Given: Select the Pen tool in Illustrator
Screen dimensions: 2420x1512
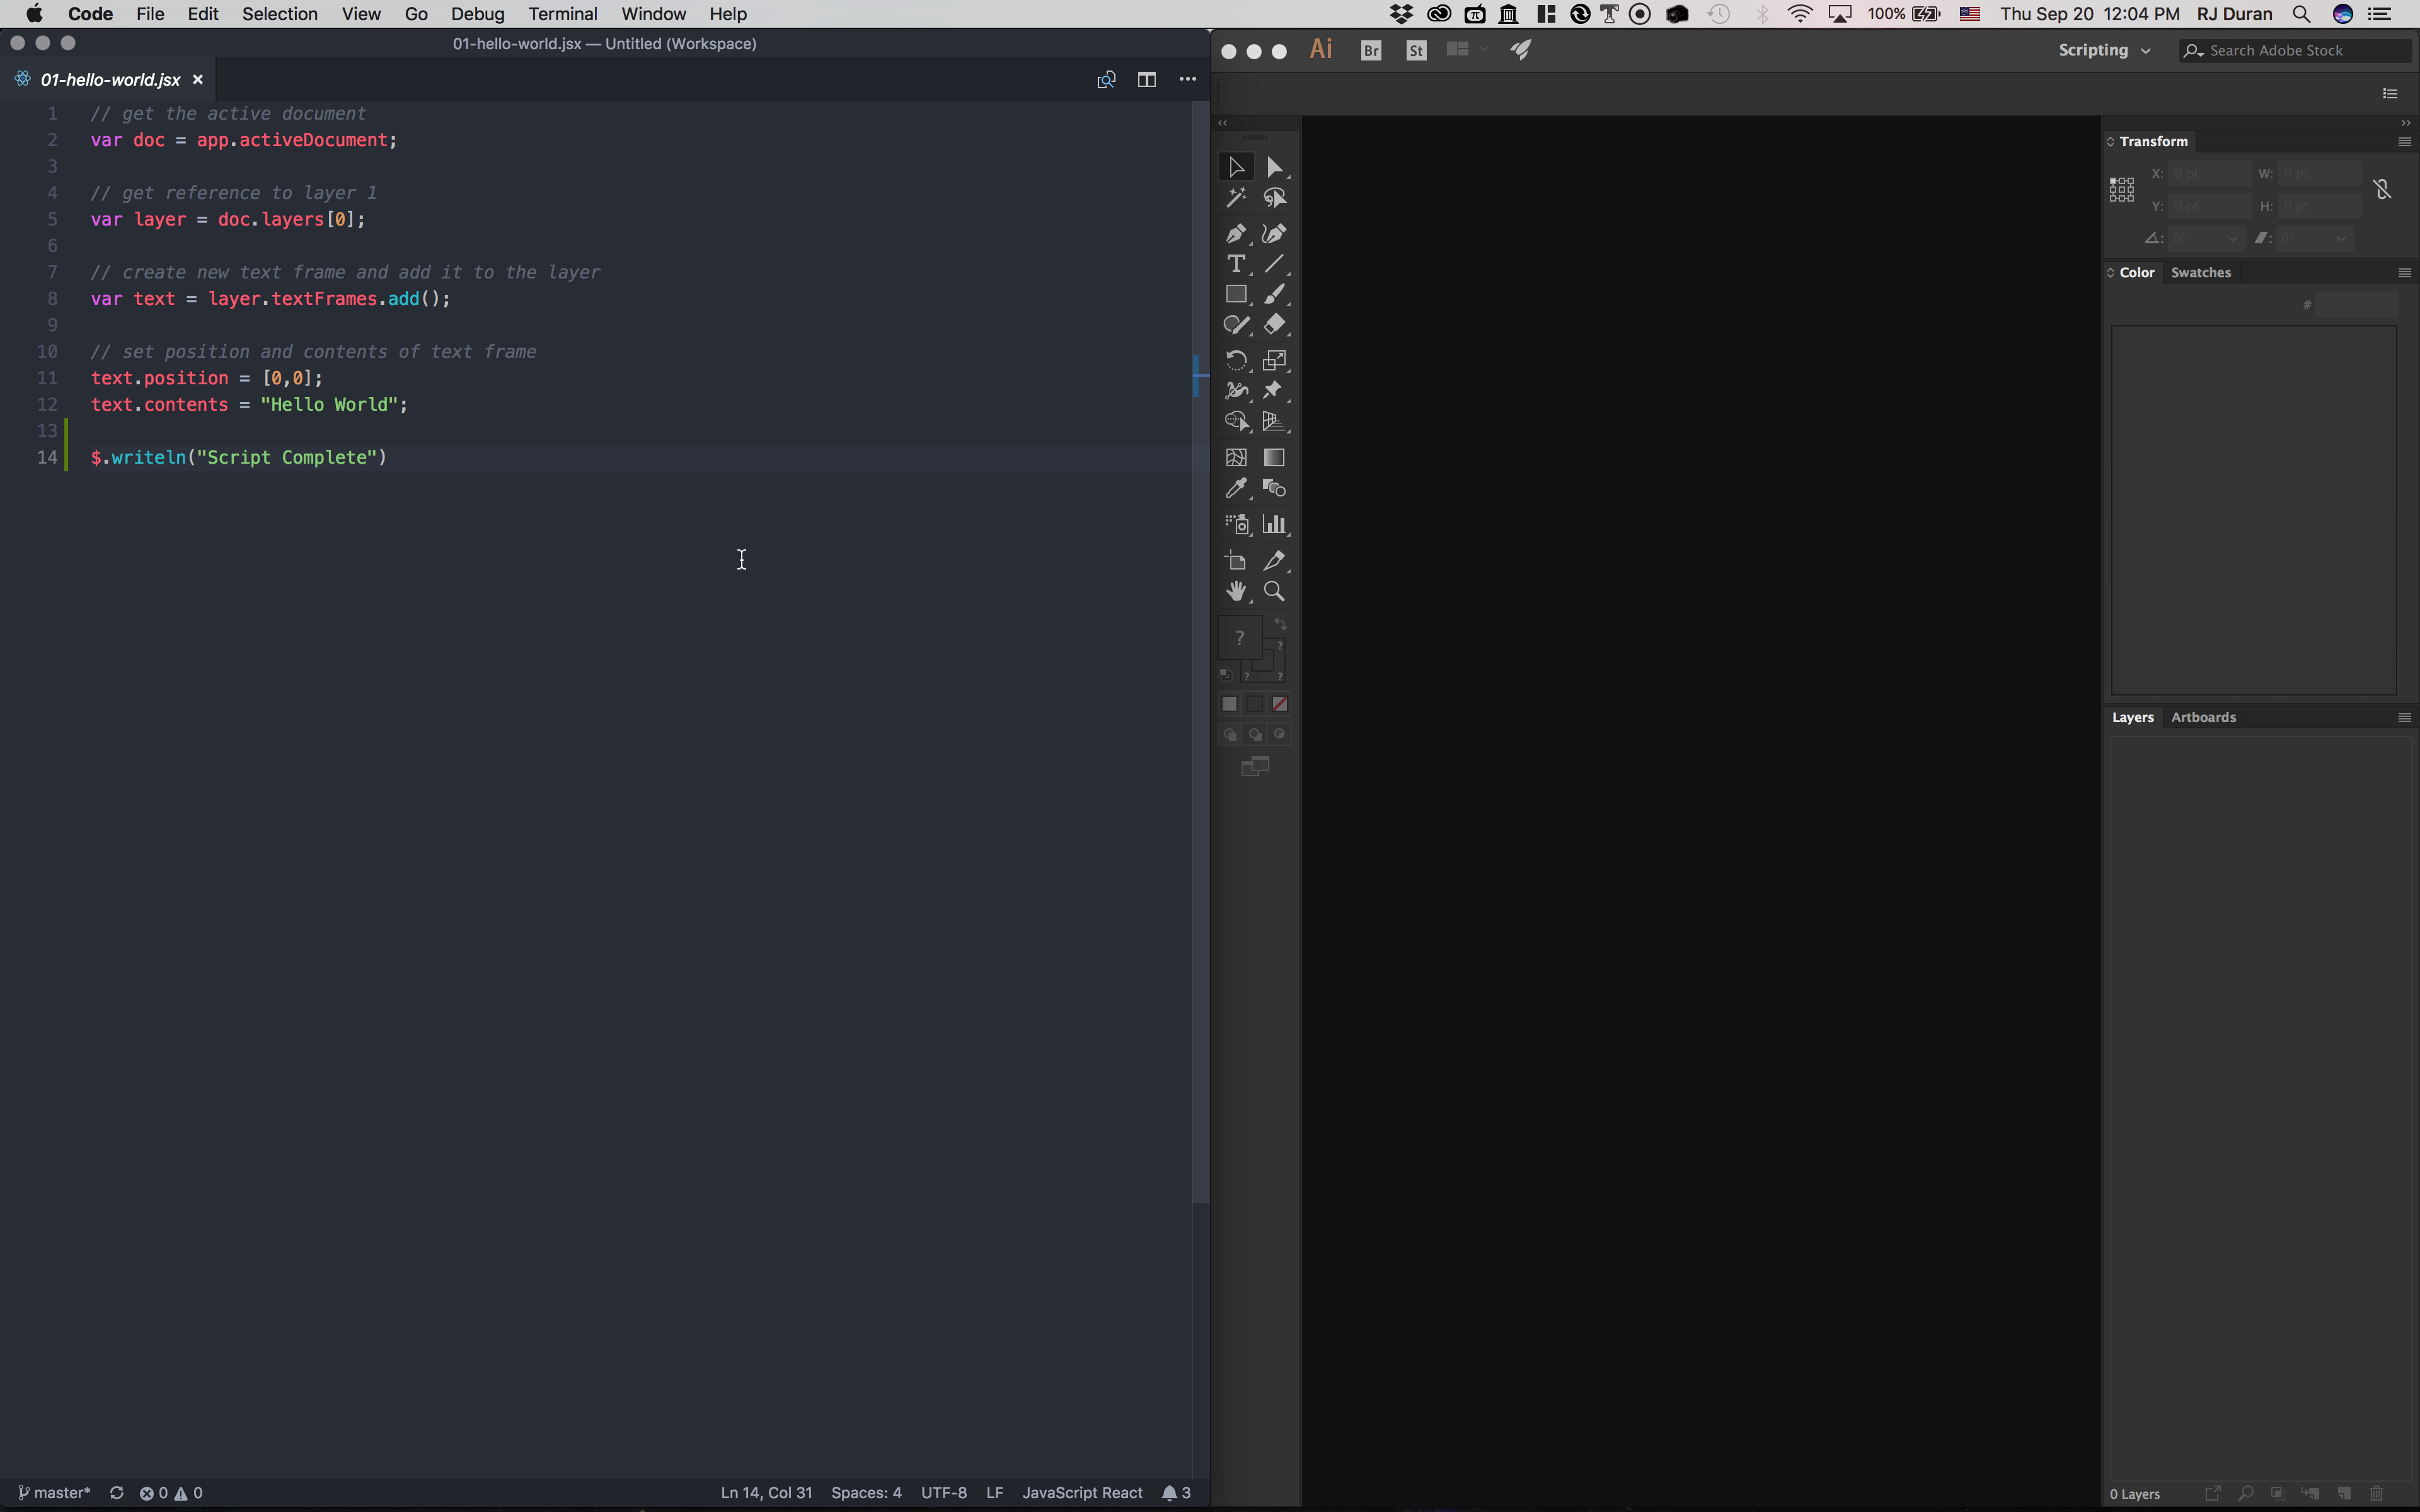Looking at the screenshot, I should 1235,234.
